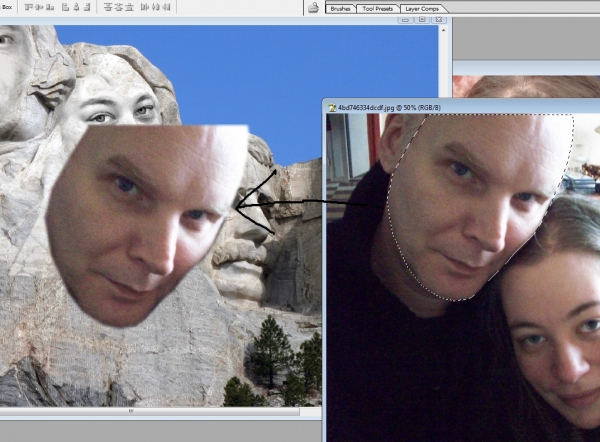Viewport: 600px width, 442px height.
Task: Distribute top edges of layers
Action: pos(108,7)
